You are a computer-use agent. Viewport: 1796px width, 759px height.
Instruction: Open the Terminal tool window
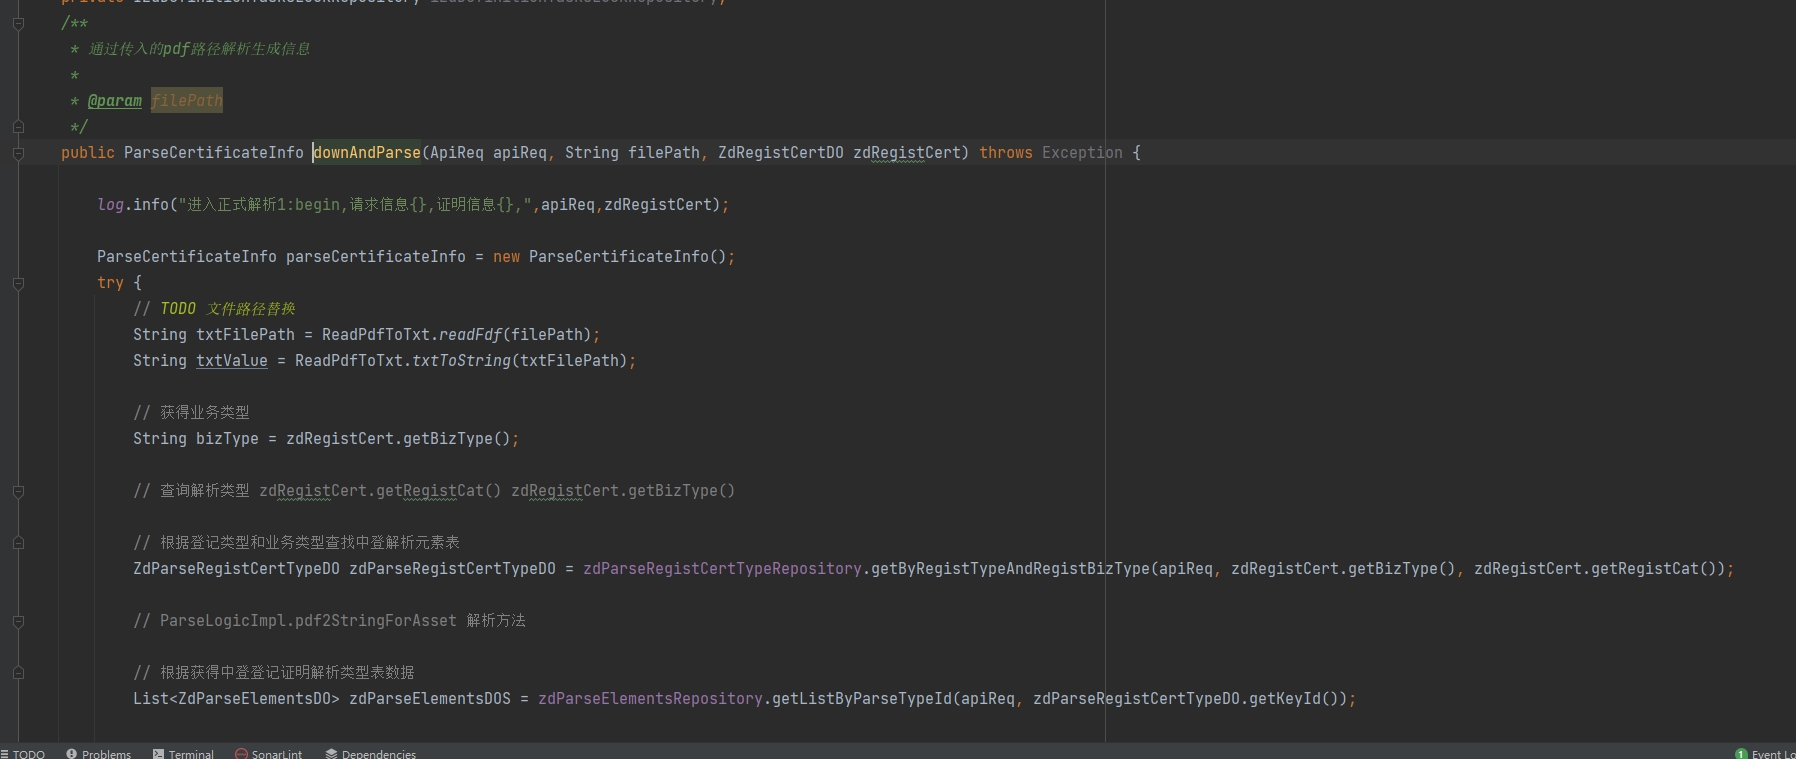coord(184,753)
